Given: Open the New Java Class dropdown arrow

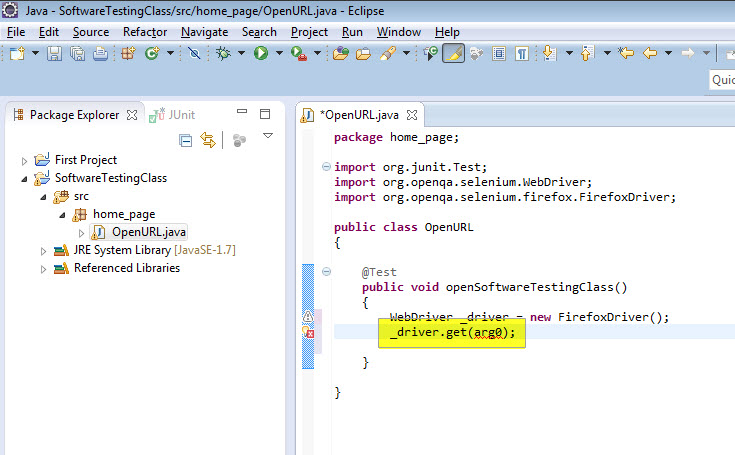Looking at the screenshot, I should tap(170, 53).
